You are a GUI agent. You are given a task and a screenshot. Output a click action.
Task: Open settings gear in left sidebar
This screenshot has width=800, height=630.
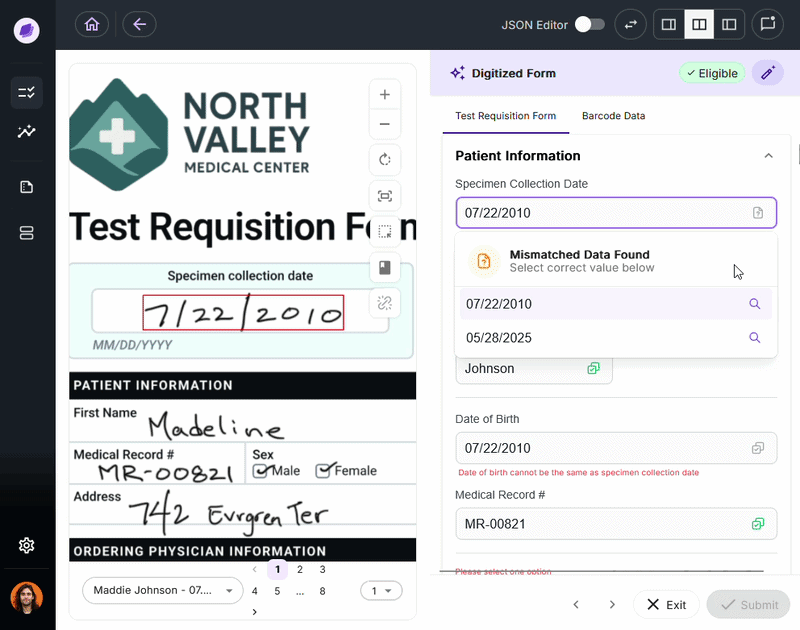(x=27, y=545)
